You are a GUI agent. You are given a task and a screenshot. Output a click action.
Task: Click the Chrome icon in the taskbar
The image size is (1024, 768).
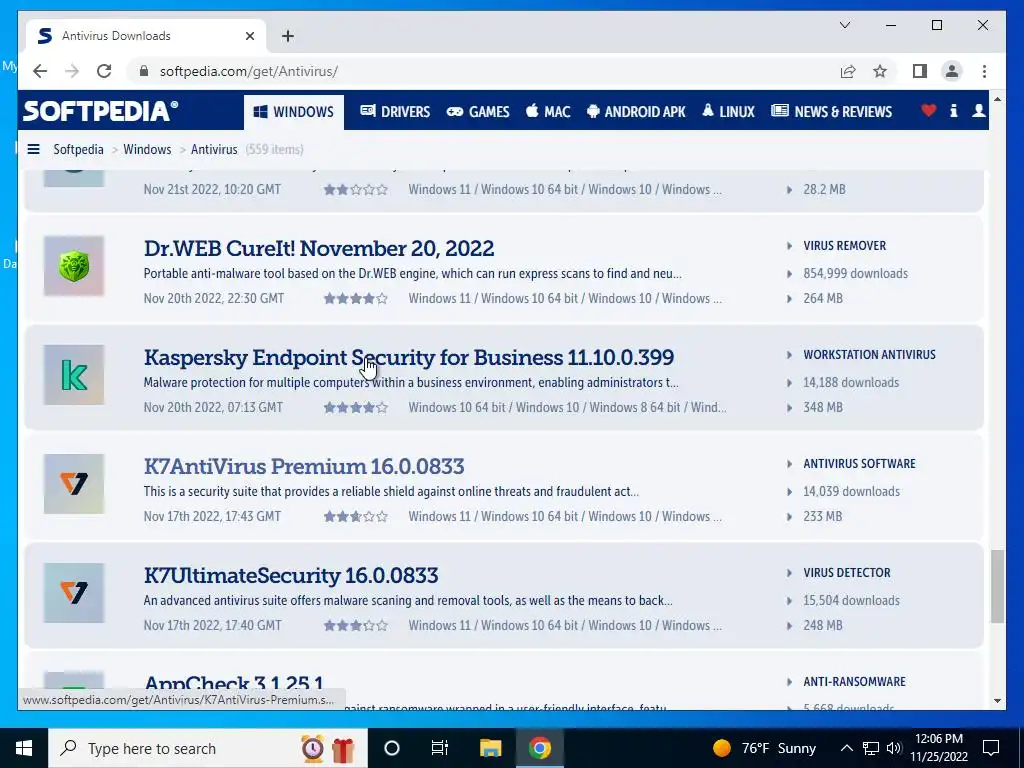[539, 748]
